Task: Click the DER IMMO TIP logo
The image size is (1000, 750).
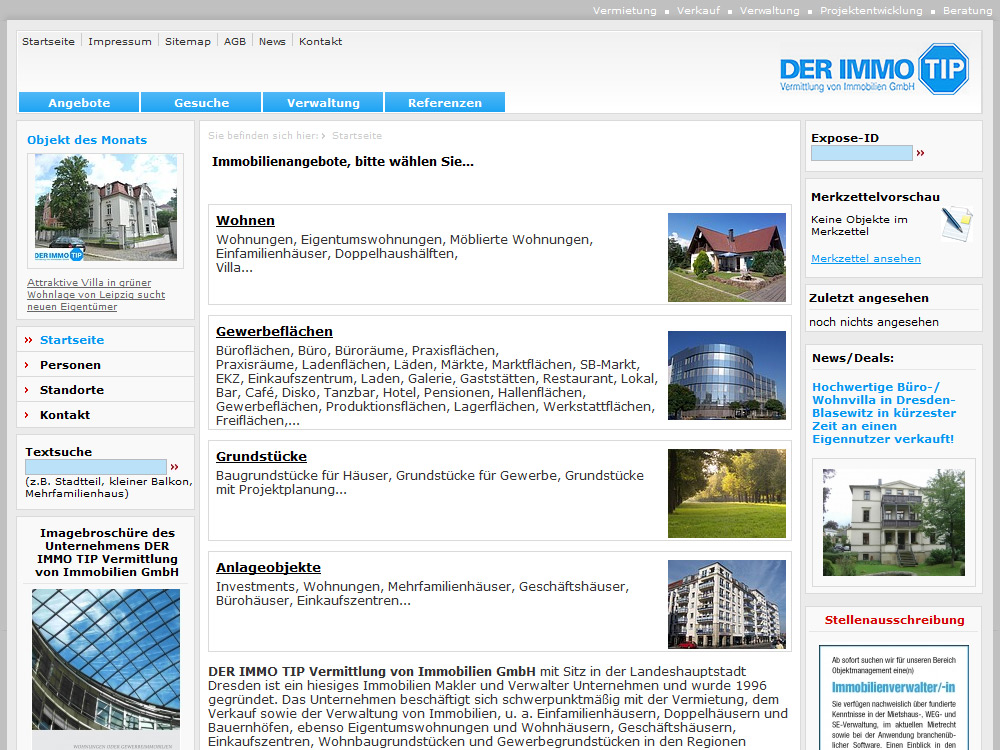Action: (874, 69)
